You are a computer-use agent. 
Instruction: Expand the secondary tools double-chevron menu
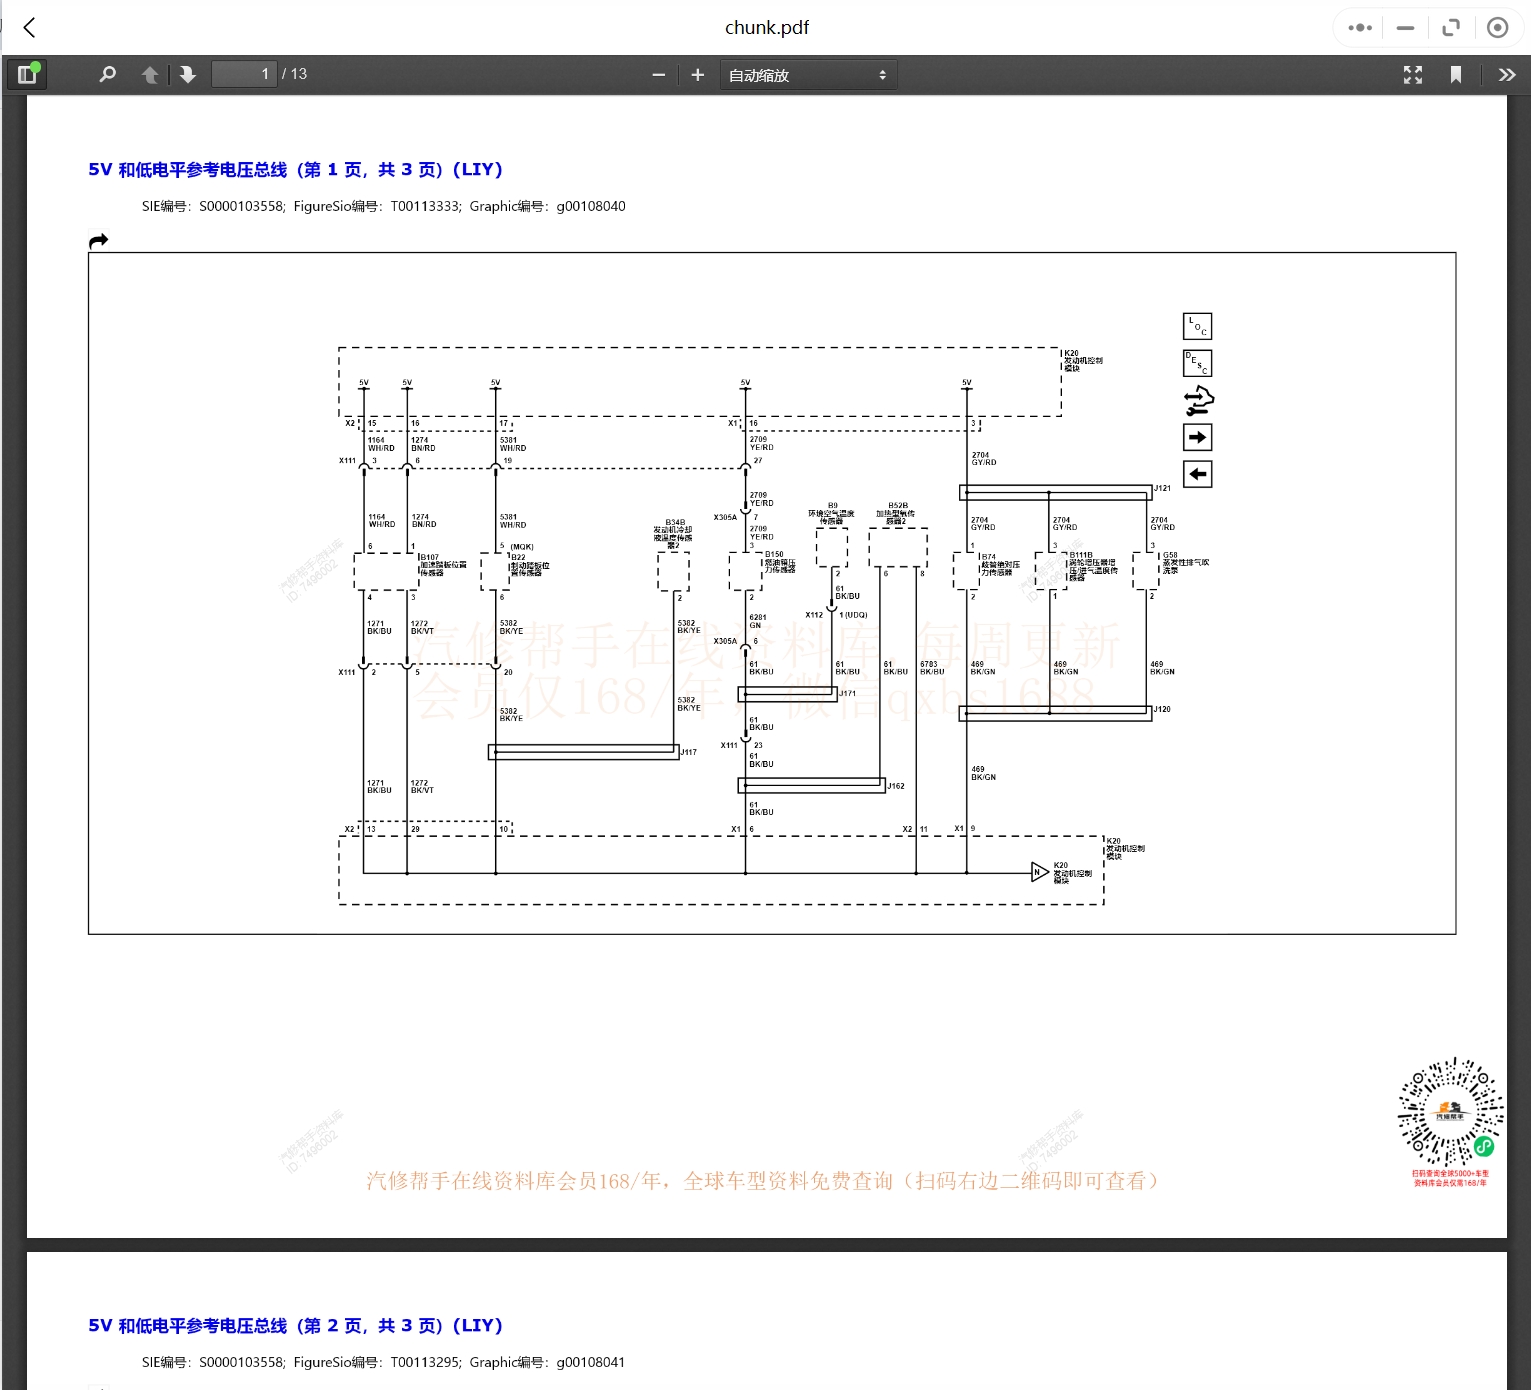tap(1506, 75)
